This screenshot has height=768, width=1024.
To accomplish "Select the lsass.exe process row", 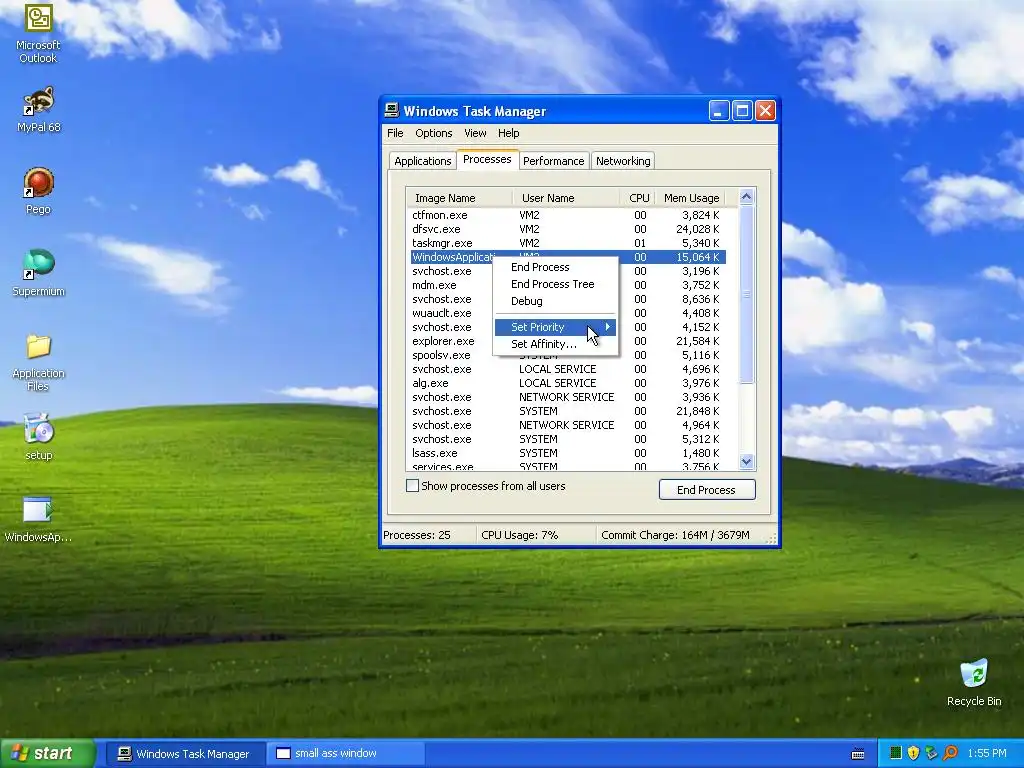I will click(568, 453).
